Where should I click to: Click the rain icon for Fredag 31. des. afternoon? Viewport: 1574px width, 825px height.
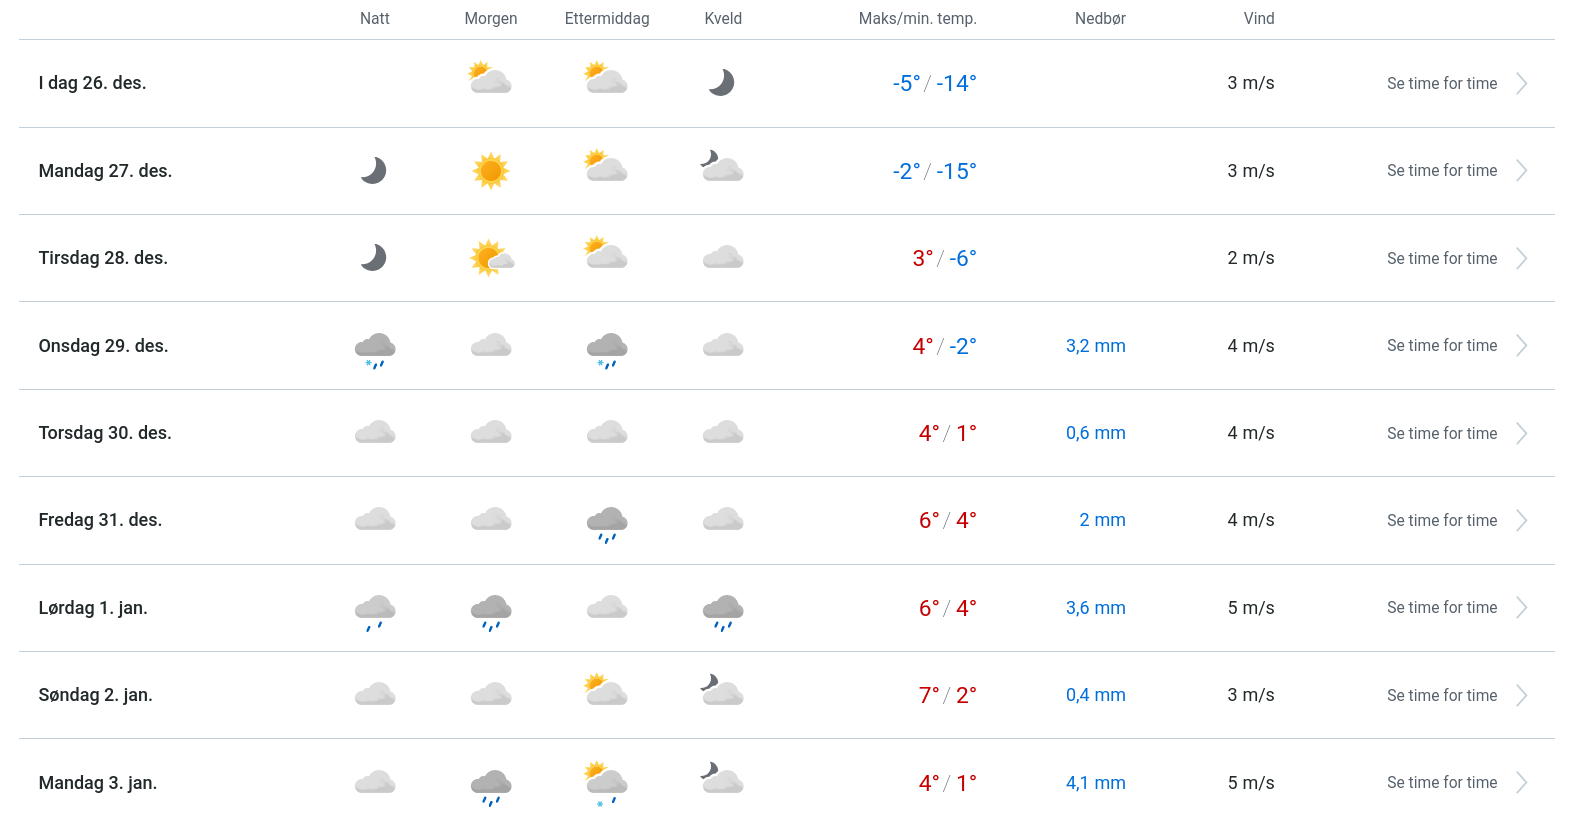[x=607, y=523]
